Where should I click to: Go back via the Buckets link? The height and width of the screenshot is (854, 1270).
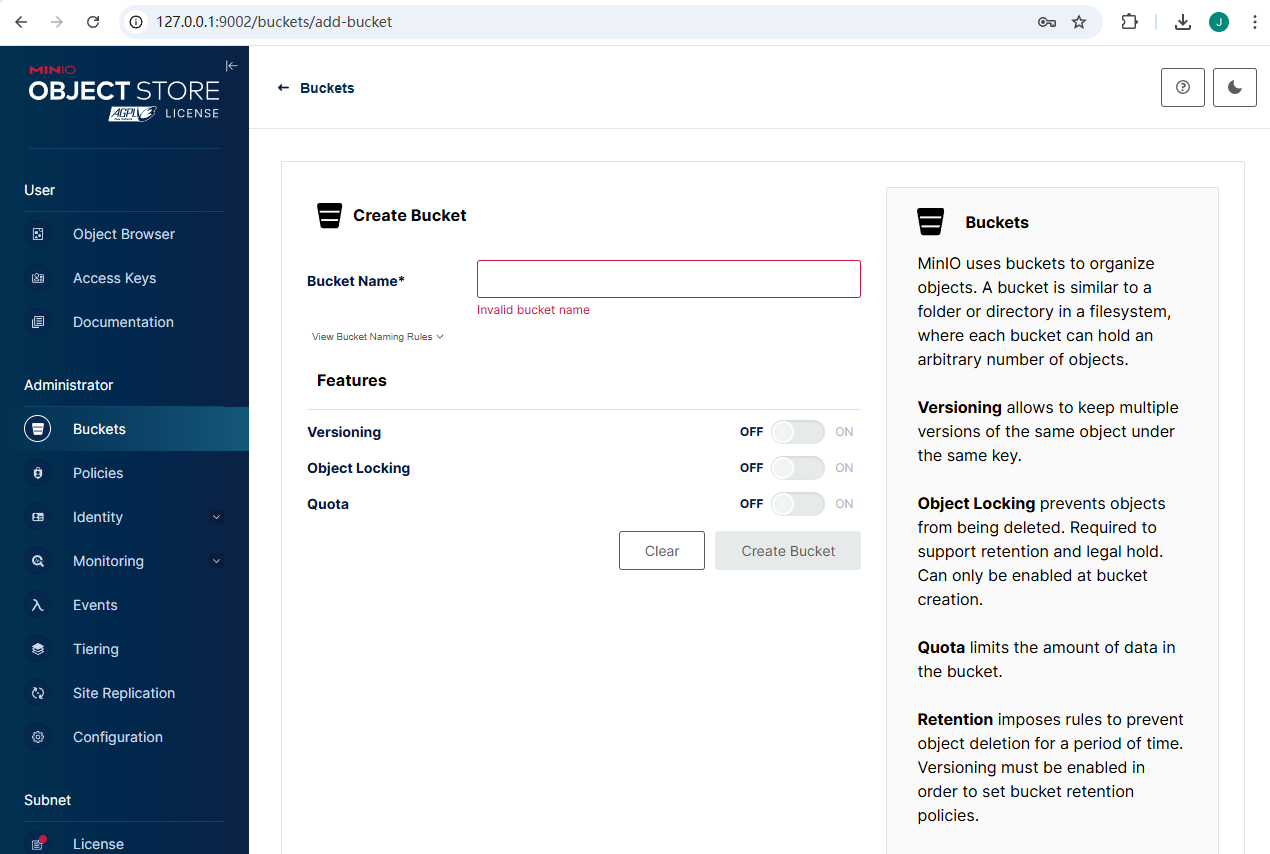click(327, 88)
